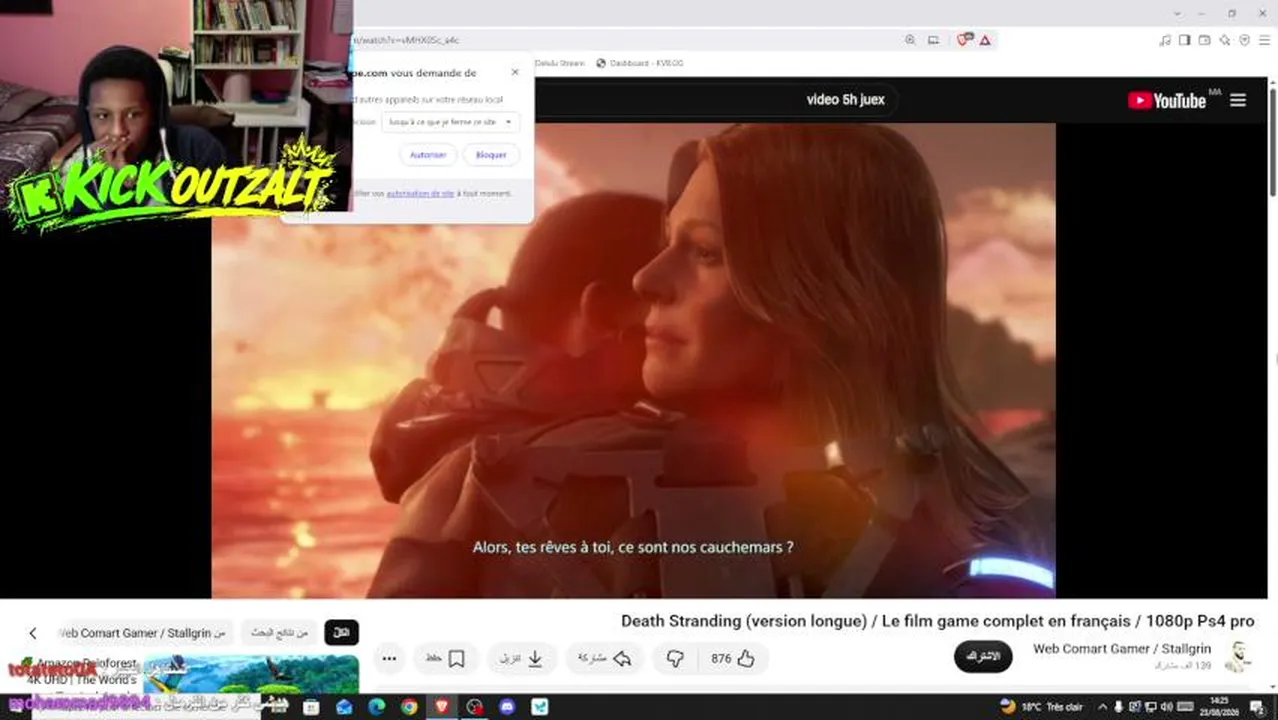Open the Amazon Rainforest 4K video thumbnail

tap(251, 674)
